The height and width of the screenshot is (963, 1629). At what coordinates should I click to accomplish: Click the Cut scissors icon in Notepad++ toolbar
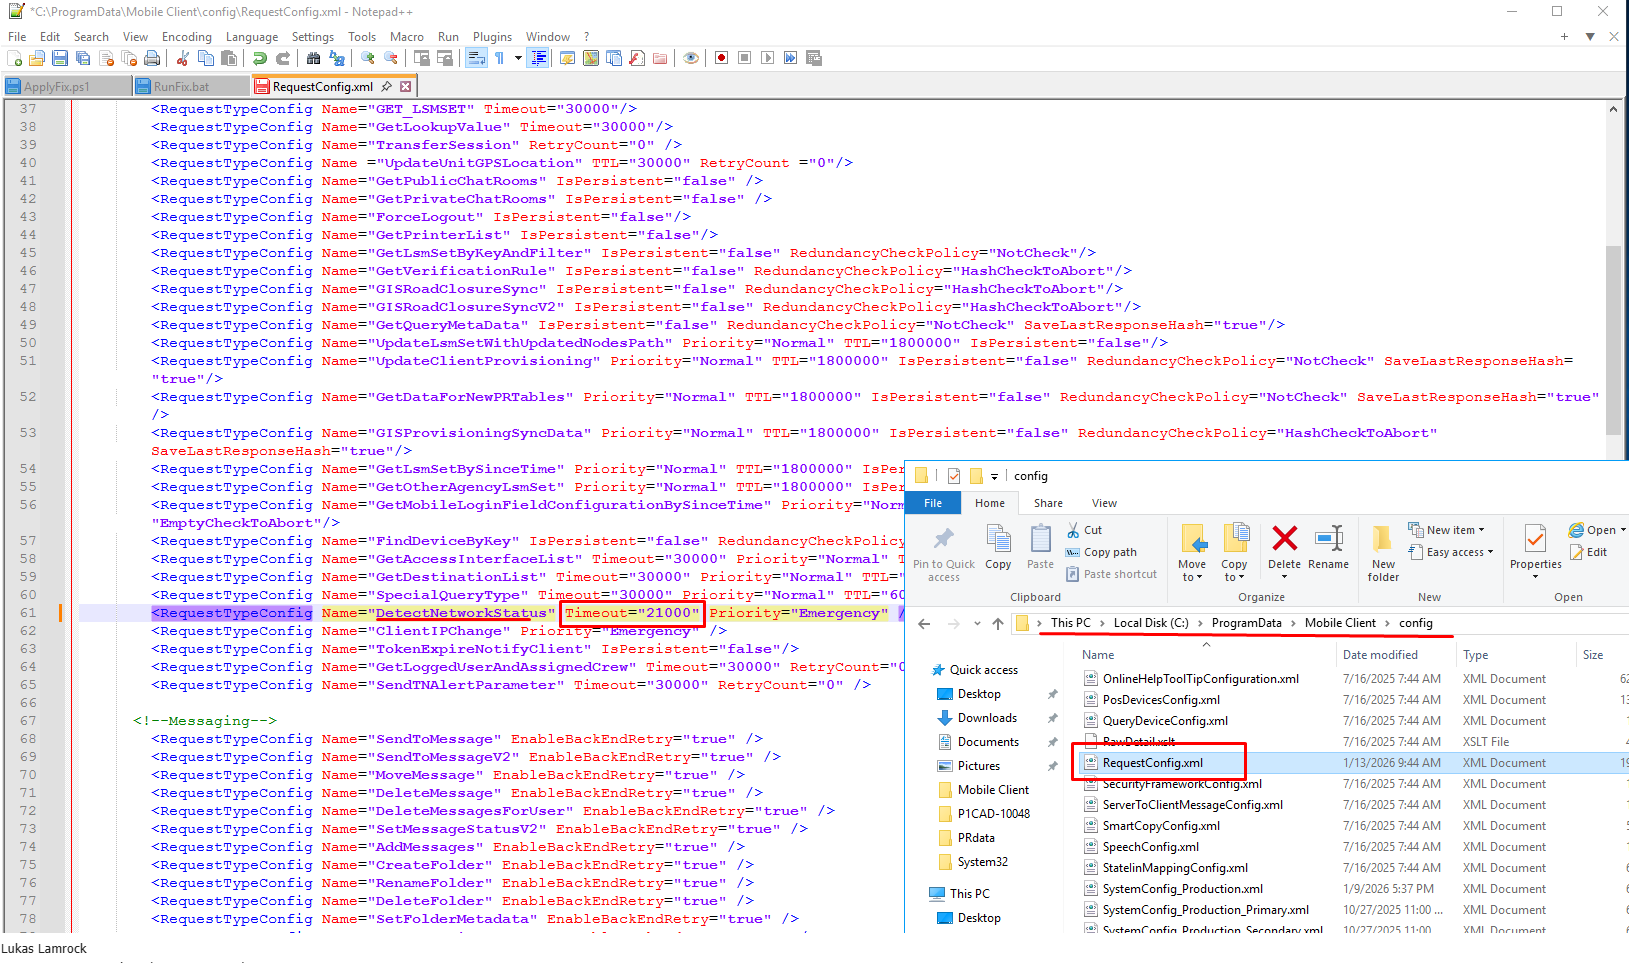(183, 58)
